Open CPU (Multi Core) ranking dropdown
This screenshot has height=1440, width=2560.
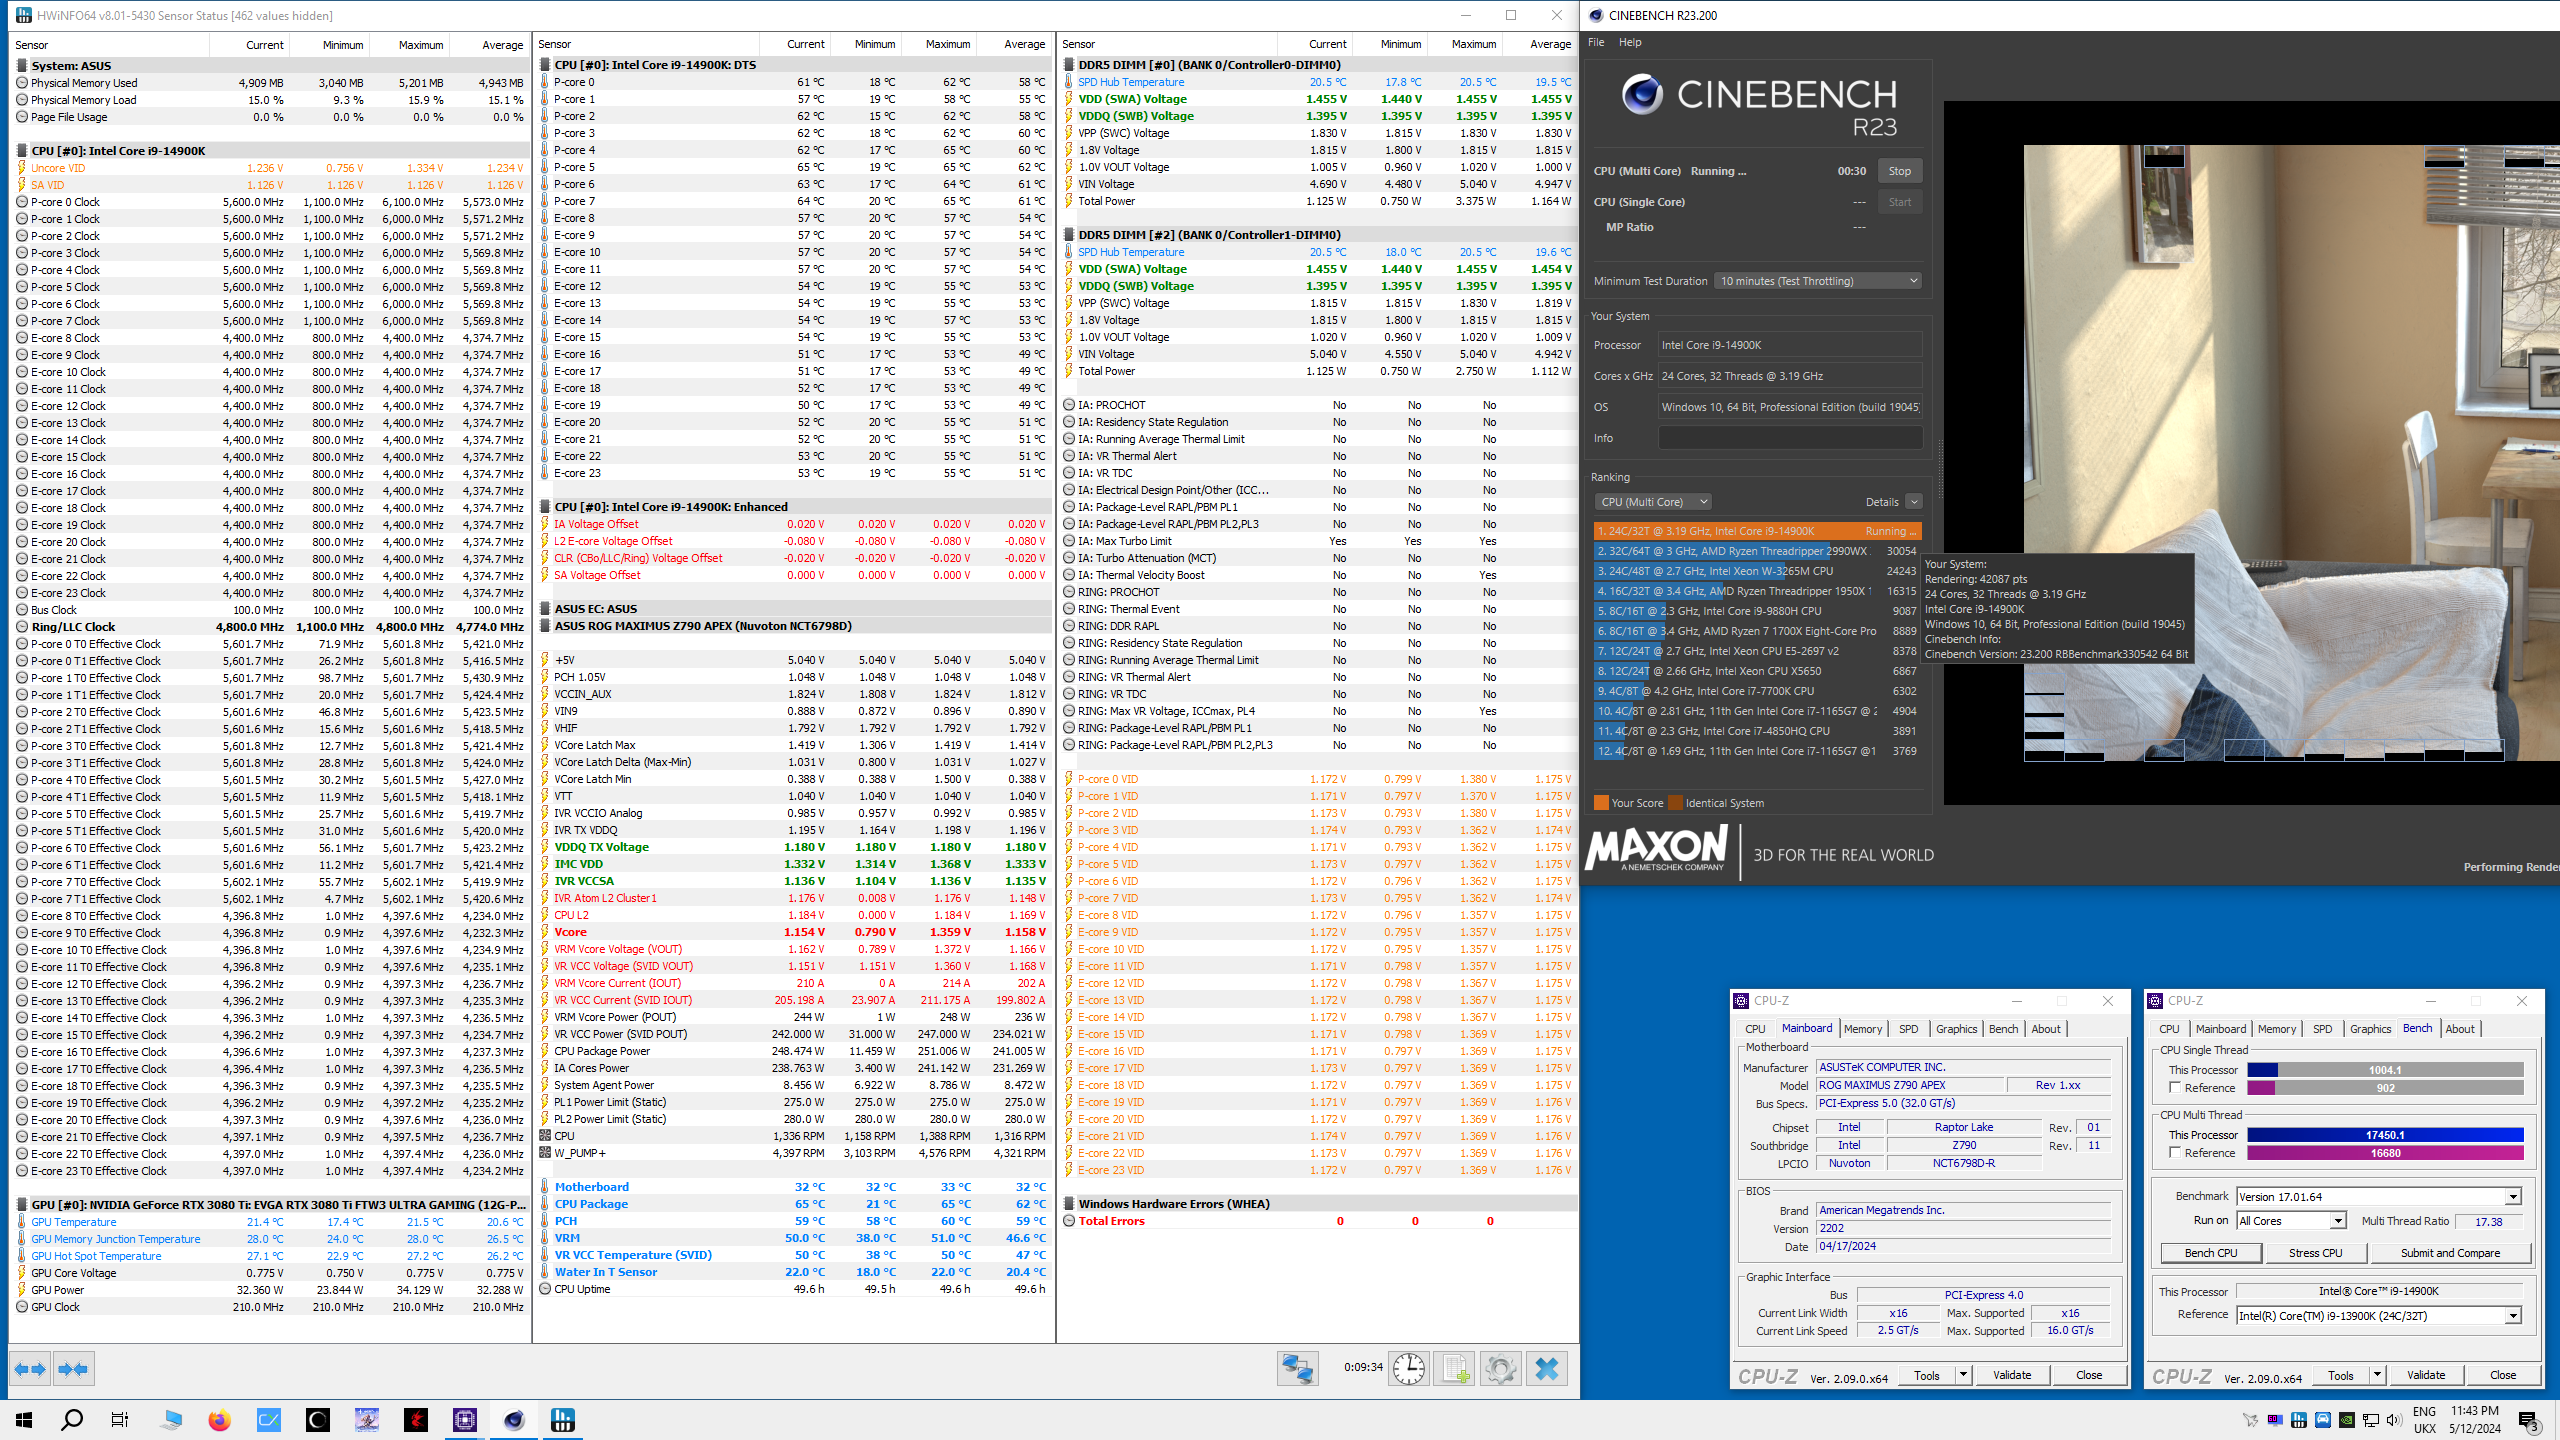[x=1653, y=502]
